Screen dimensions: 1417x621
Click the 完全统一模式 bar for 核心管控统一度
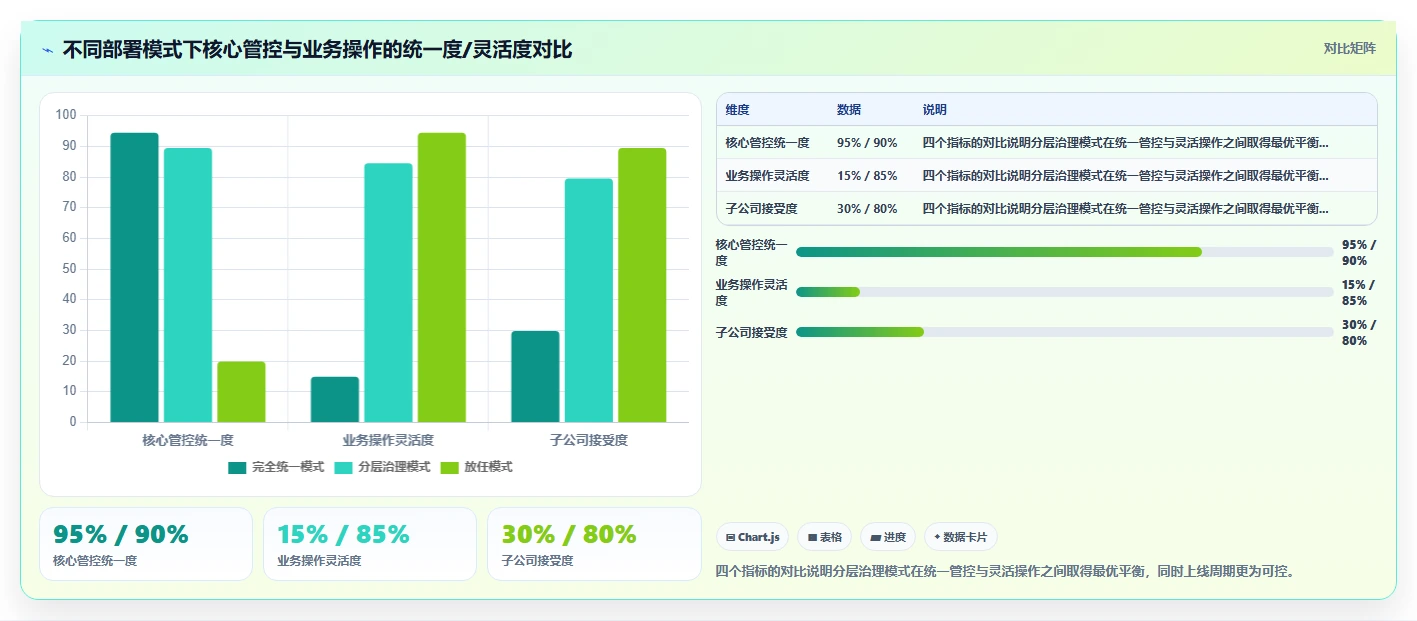coord(134,277)
